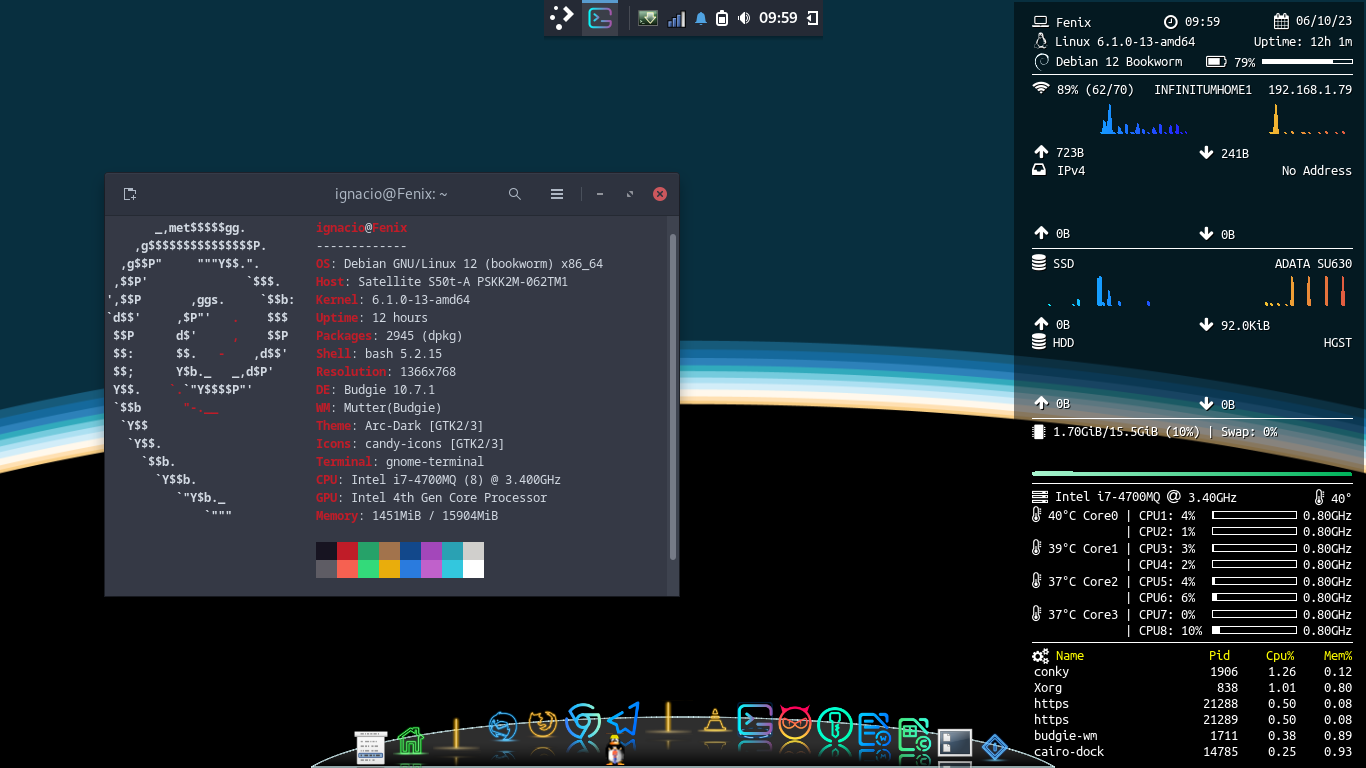Toggle the Raven sidebar panel icon
This screenshot has width=1366, height=768.
tap(812, 18)
